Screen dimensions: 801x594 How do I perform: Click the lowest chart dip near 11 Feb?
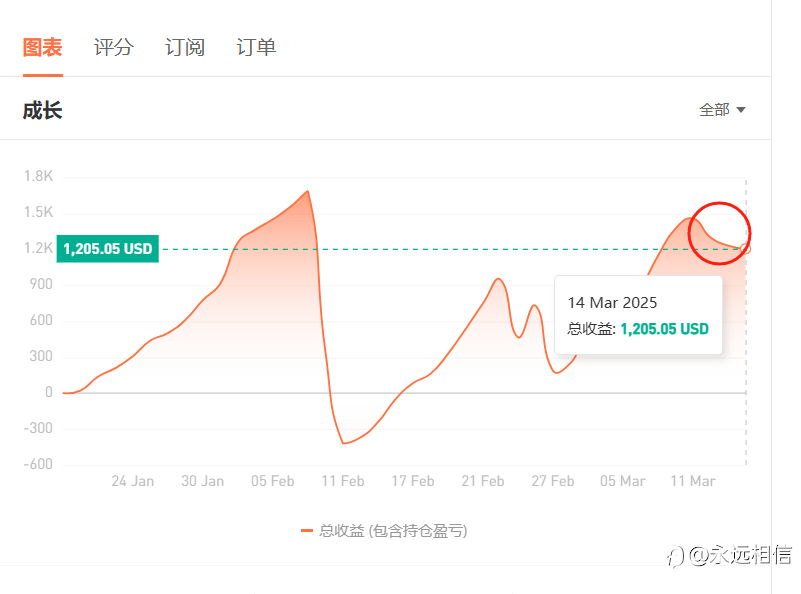tap(343, 443)
